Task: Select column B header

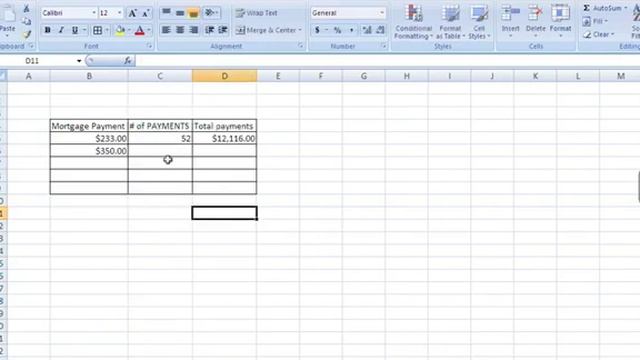Action: click(x=89, y=76)
